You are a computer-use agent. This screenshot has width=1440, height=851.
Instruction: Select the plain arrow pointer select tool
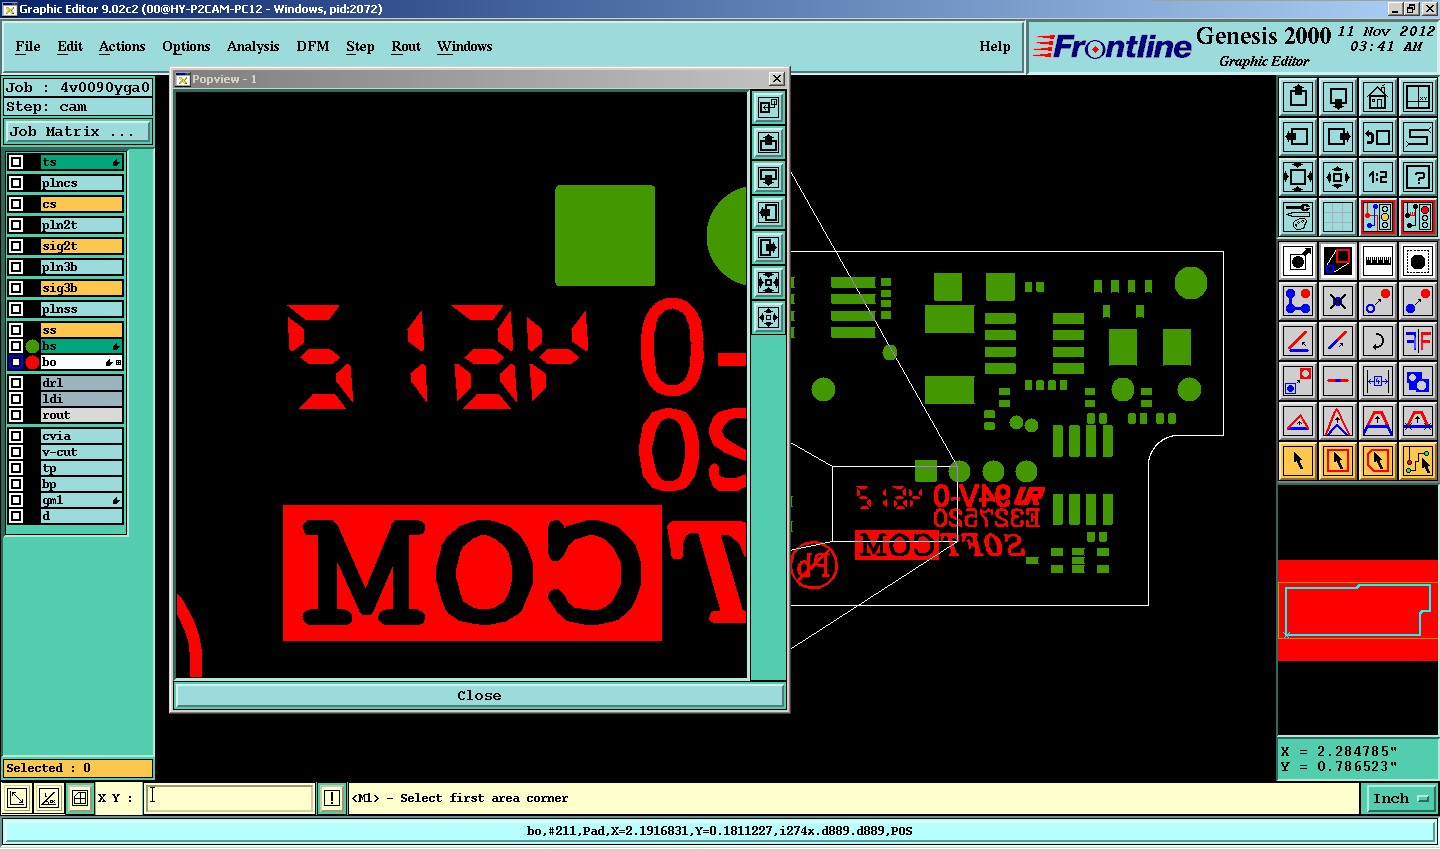(x=1298, y=461)
